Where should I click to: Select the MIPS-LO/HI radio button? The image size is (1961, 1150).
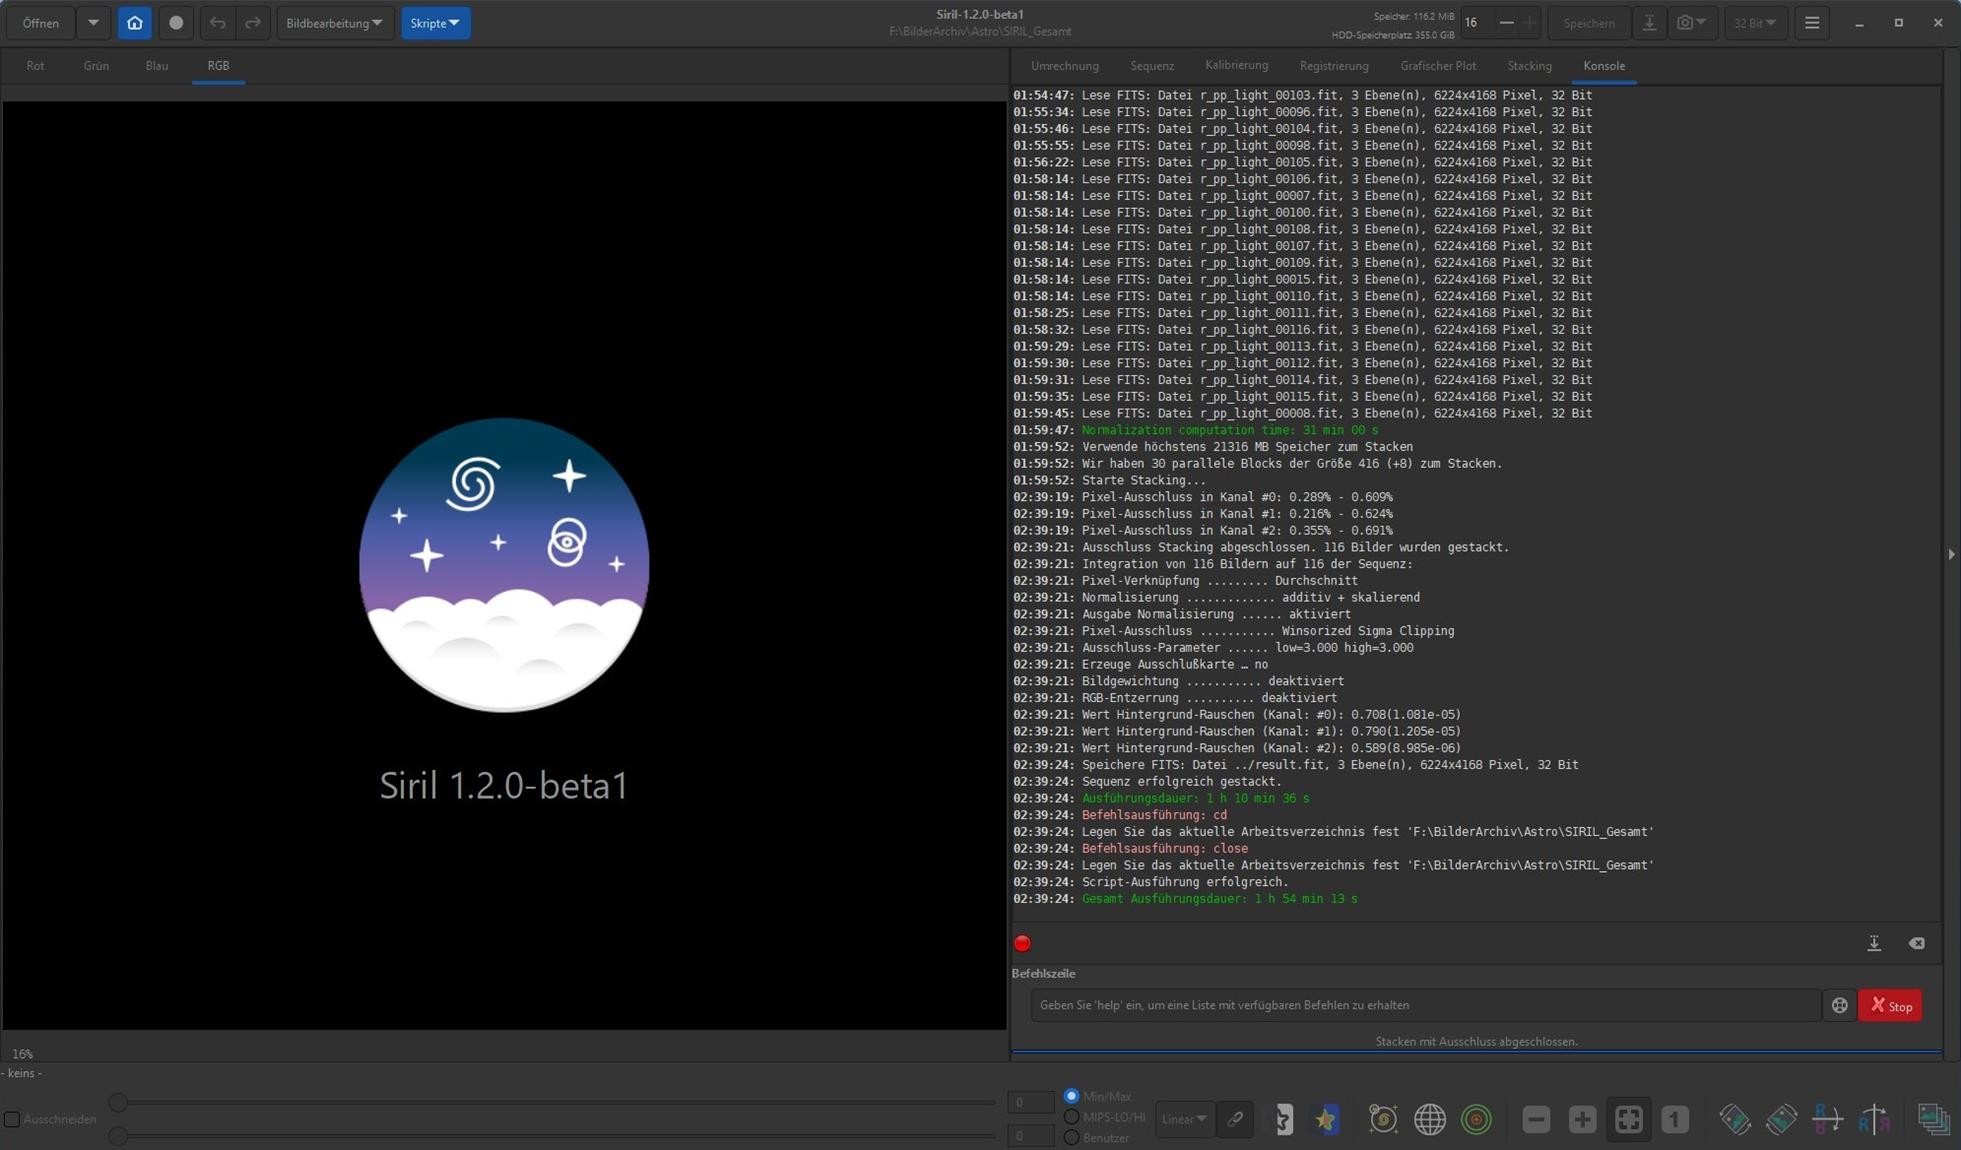click(x=1072, y=1116)
